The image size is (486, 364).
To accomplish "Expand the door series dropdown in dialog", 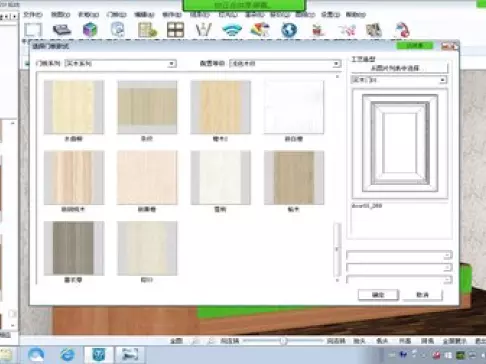I will [120, 63].
